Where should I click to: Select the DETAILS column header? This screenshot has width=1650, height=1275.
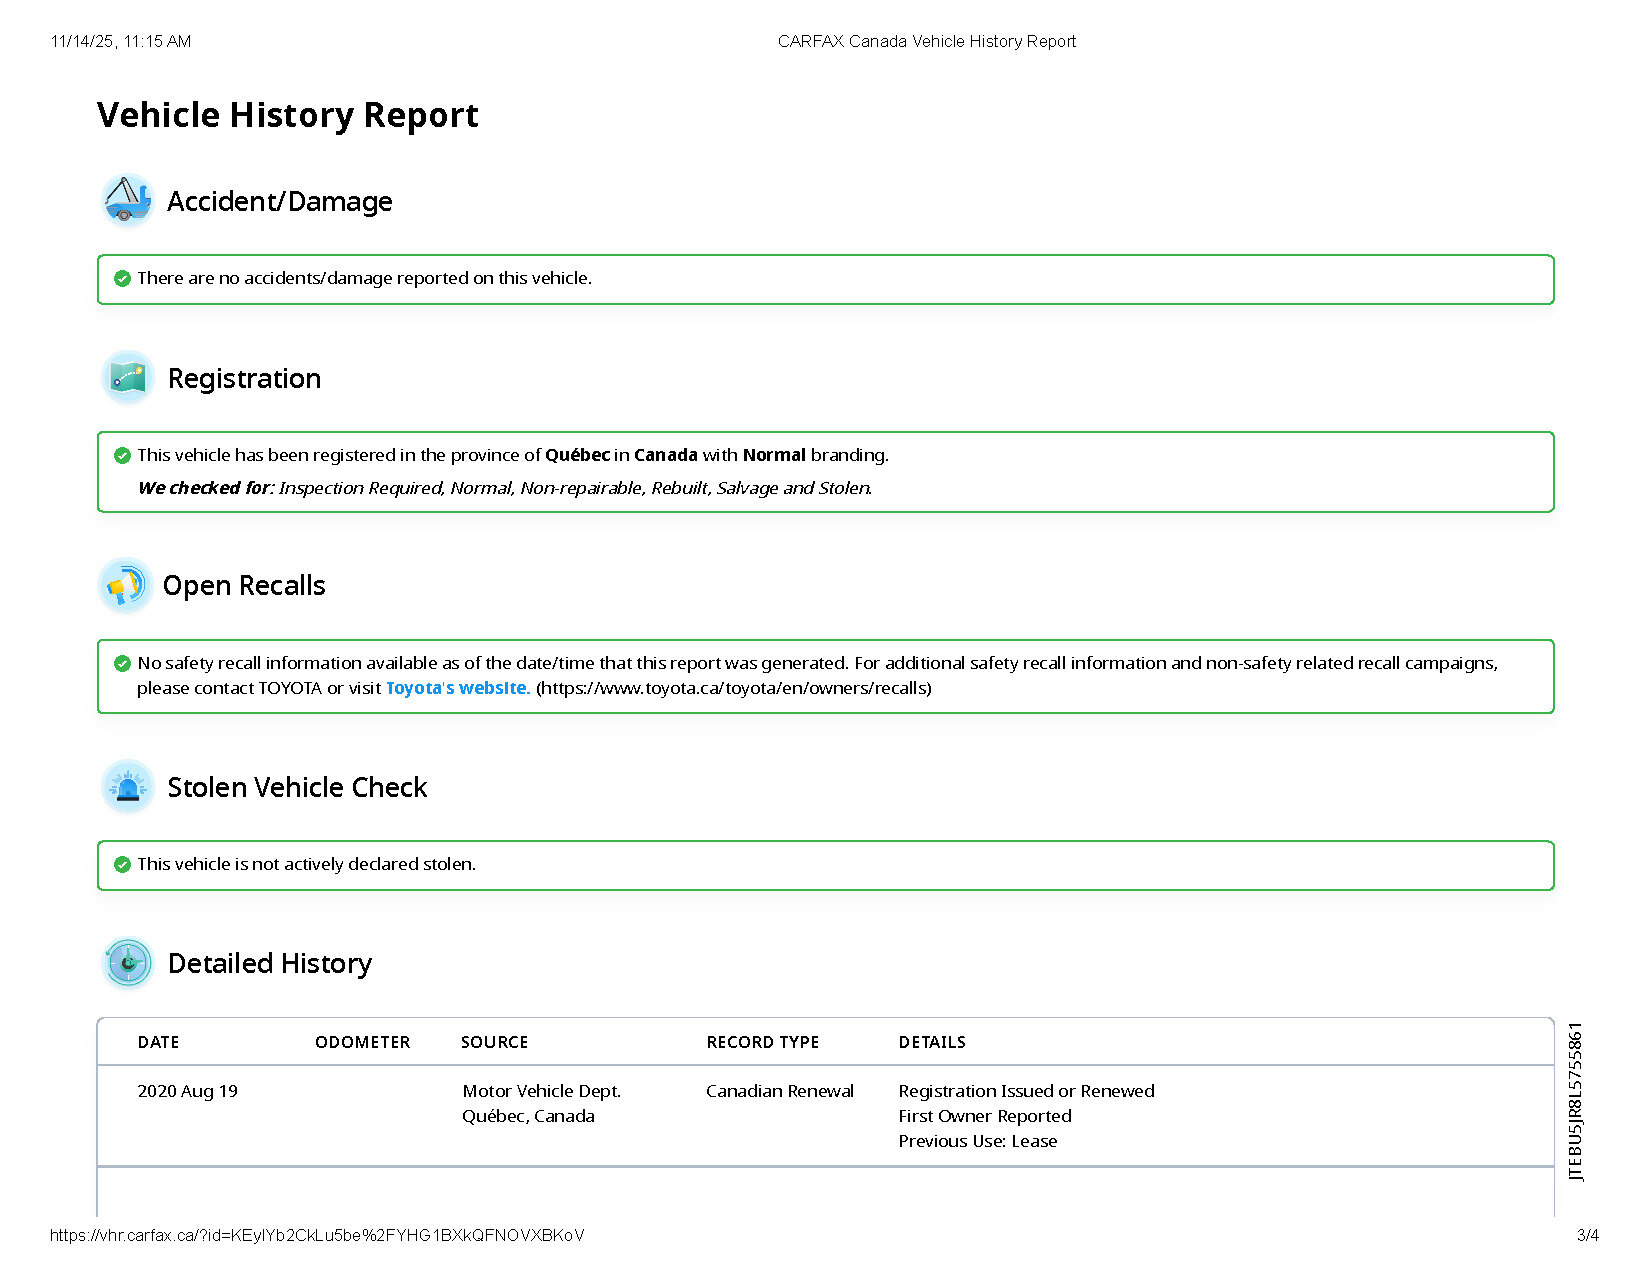(x=931, y=1042)
